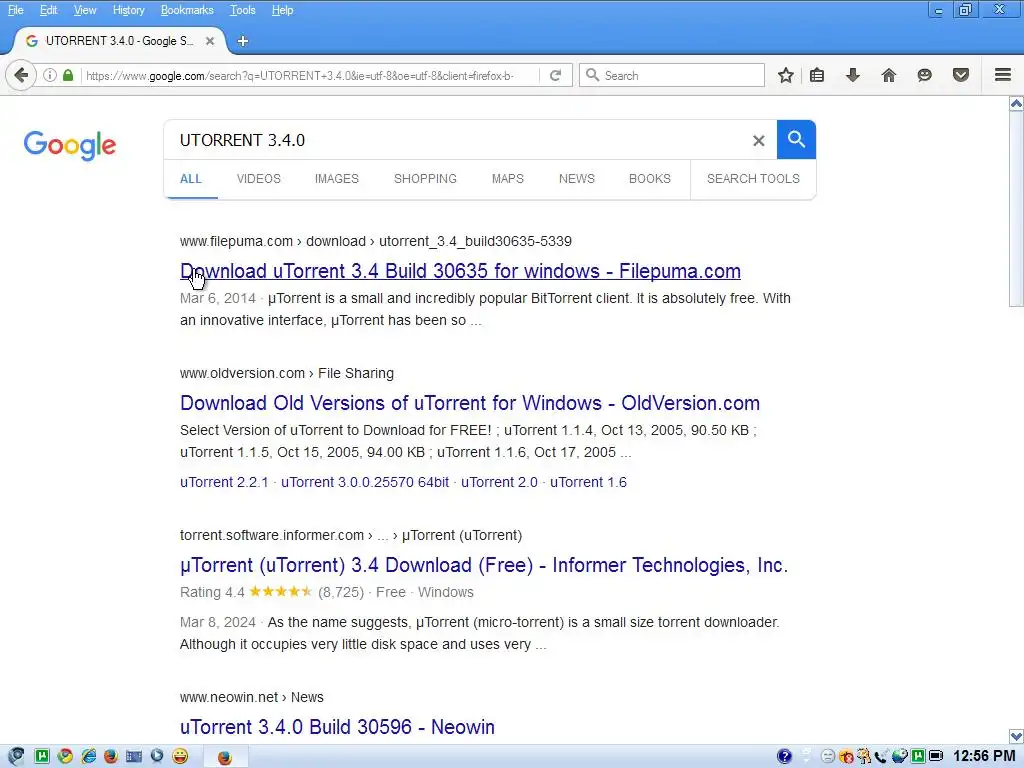This screenshot has height=768, width=1024.
Task: Open the media player taskbar icon
Action: click(x=157, y=756)
